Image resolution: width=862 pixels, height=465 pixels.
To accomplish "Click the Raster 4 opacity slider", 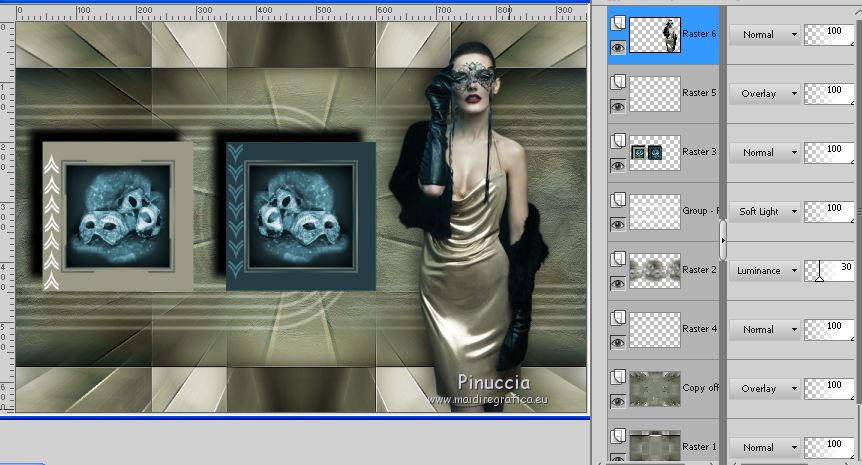I will (829, 330).
